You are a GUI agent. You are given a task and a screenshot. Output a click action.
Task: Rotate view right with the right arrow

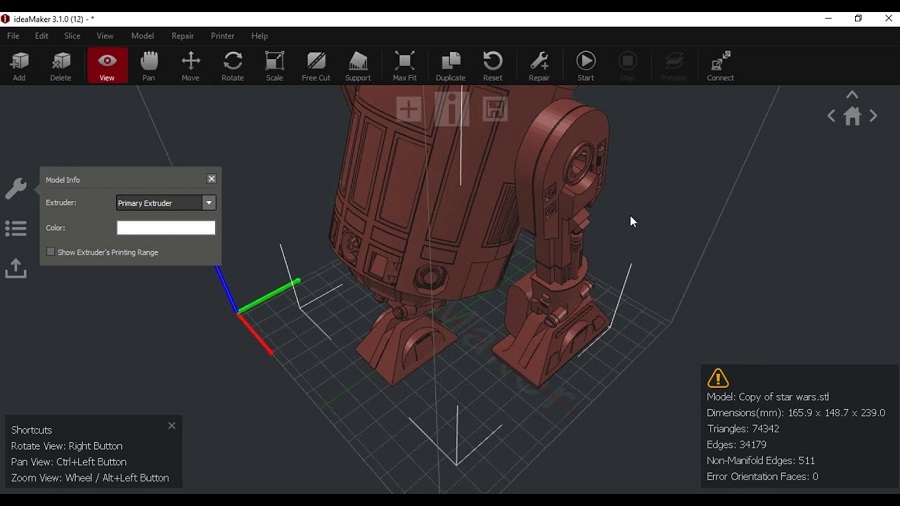[x=873, y=116]
